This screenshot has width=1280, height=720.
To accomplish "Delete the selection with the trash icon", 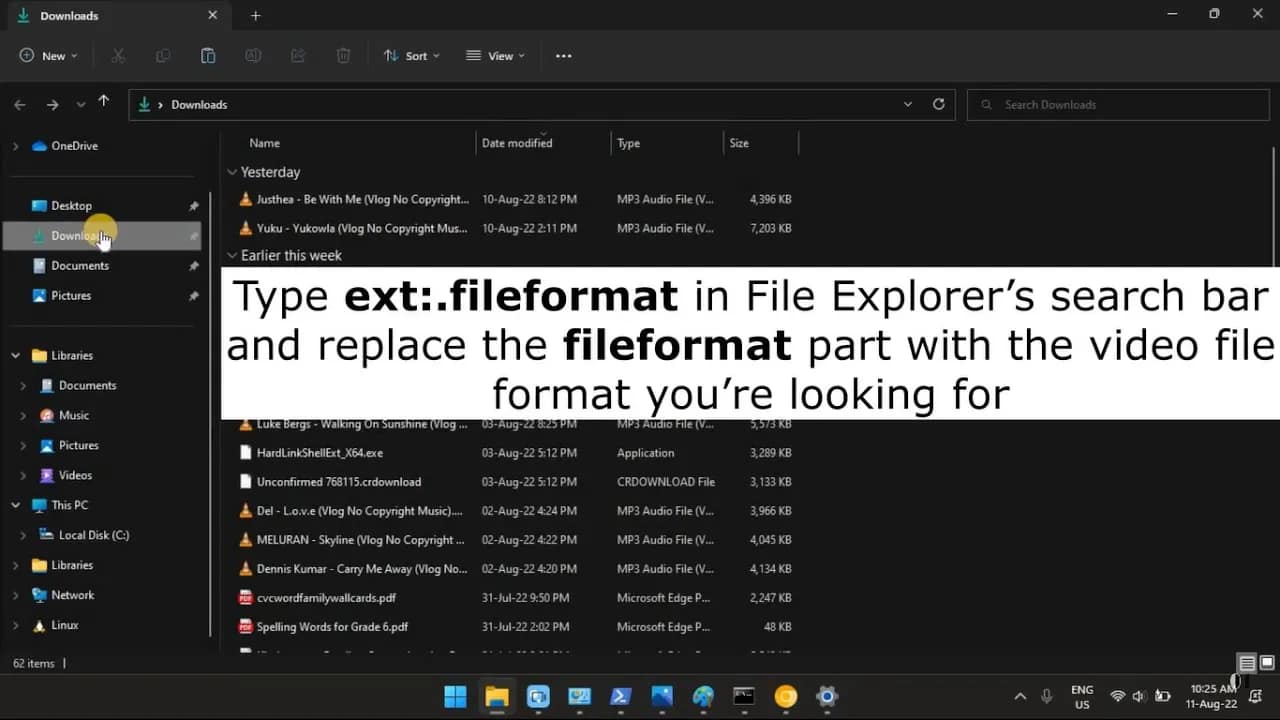I will 343,56.
